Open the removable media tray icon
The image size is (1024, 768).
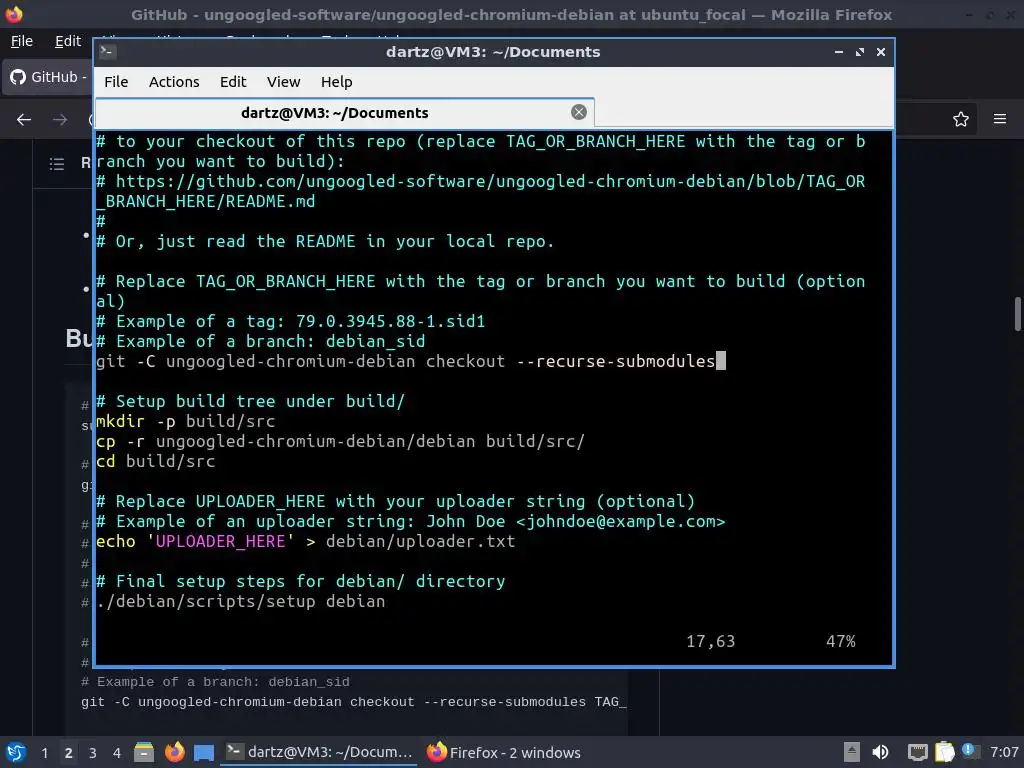[851, 752]
